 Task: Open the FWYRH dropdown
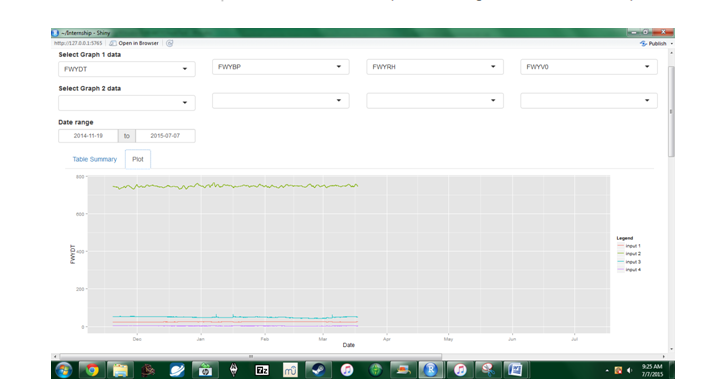(435, 67)
